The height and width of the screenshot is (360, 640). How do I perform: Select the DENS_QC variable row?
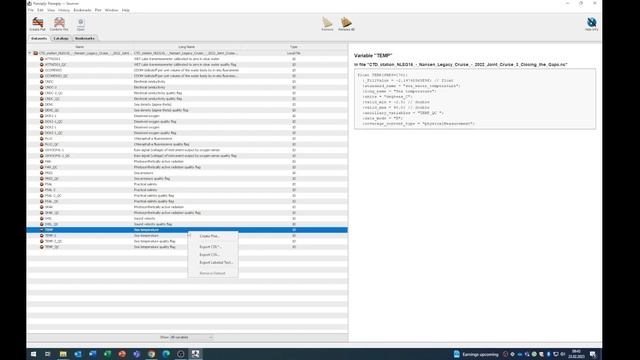[x=187, y=110]
